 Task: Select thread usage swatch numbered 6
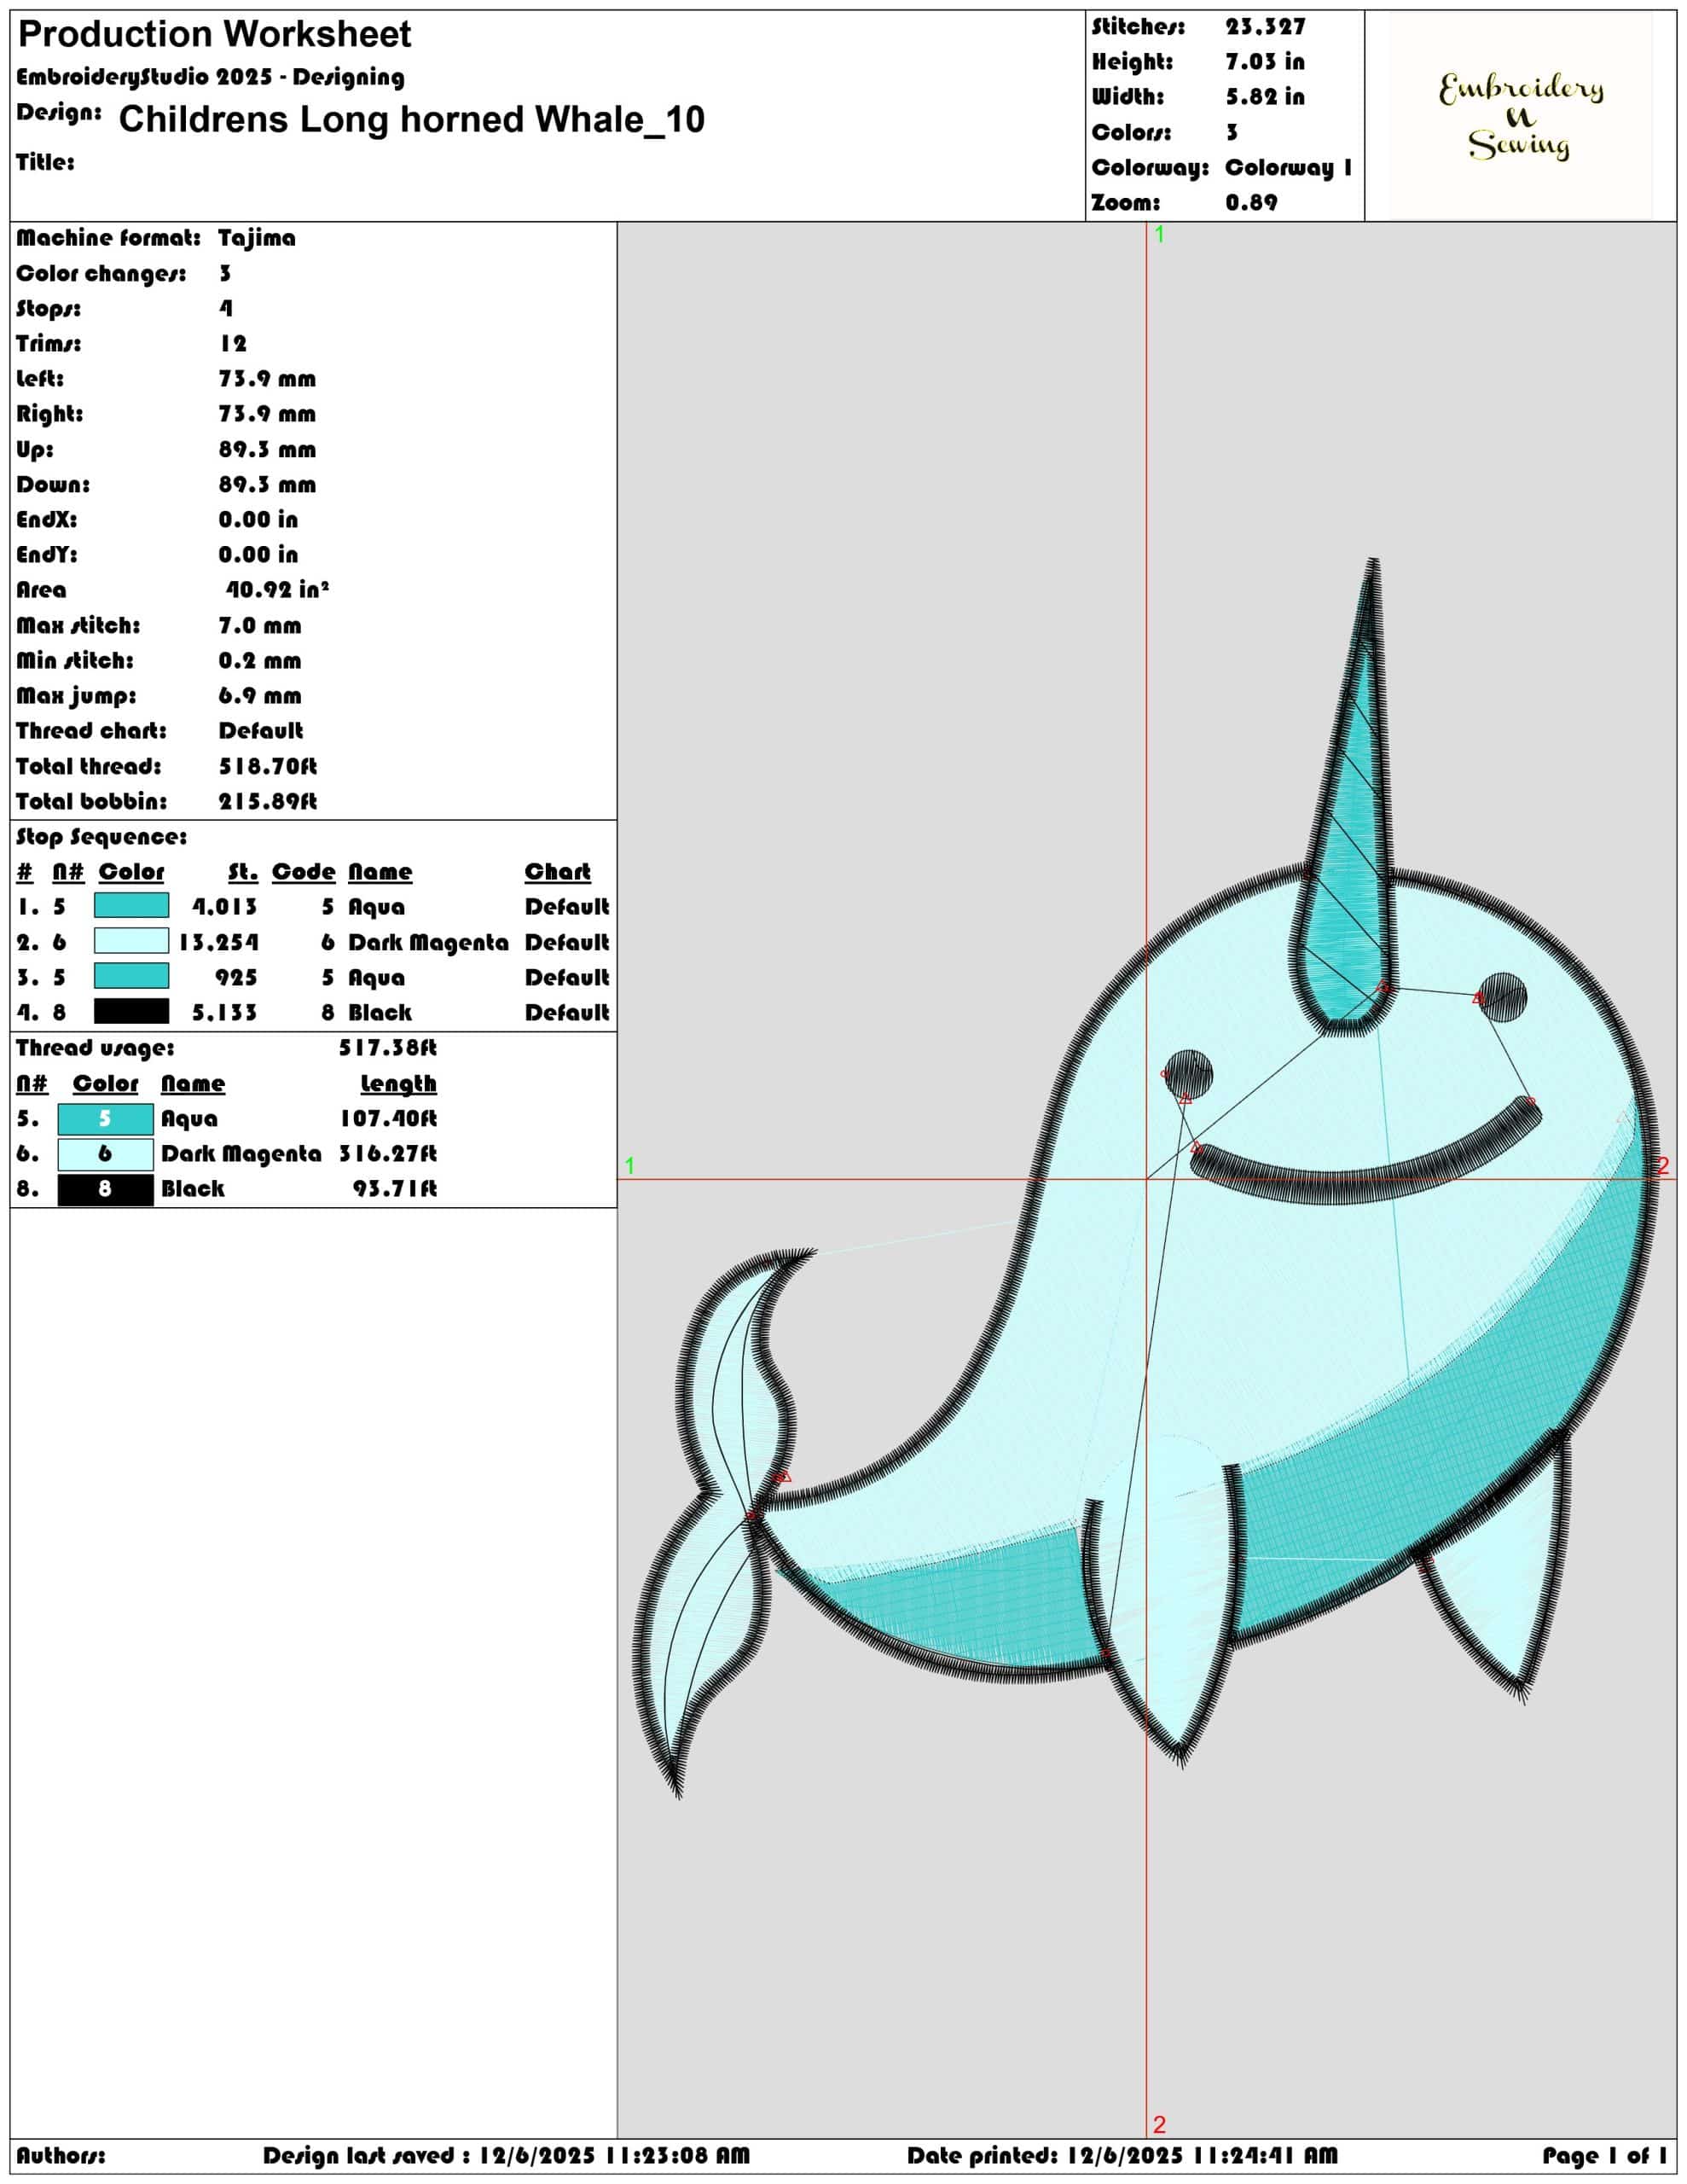(105, 1153)
